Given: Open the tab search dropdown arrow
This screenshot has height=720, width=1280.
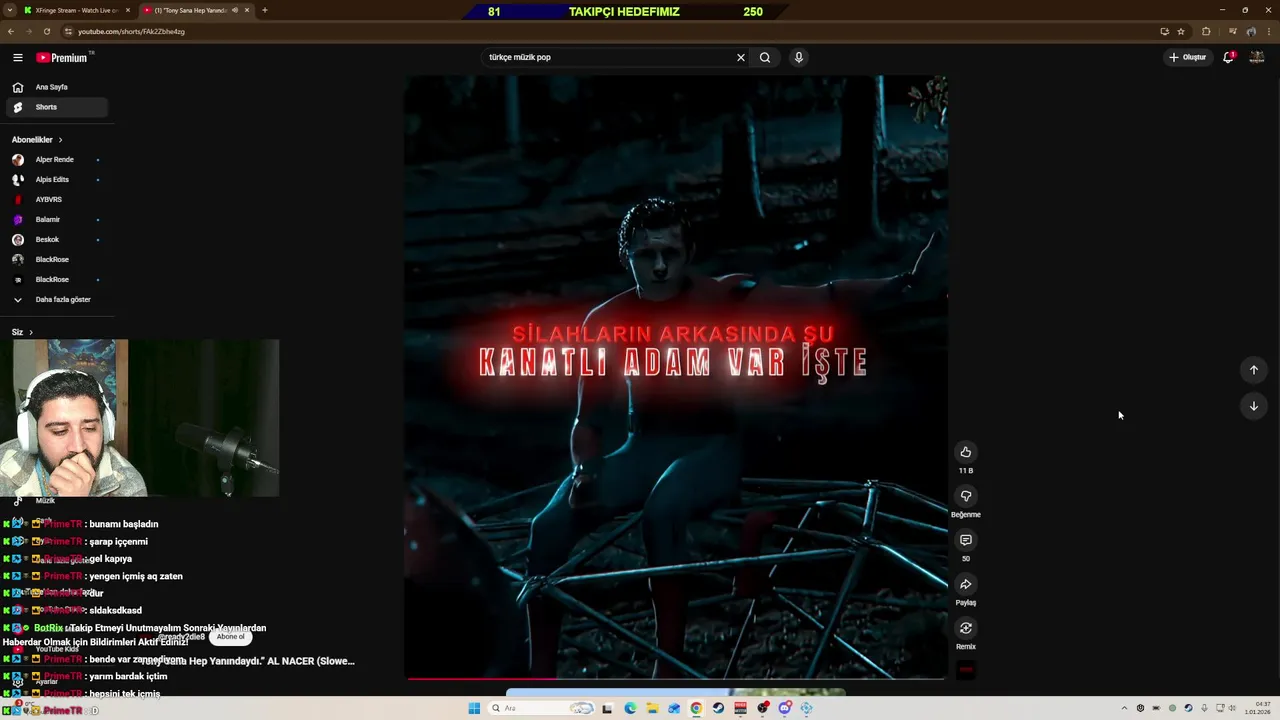Looking at the screenshot, I should pyautogui.click(x=10, y=10).
